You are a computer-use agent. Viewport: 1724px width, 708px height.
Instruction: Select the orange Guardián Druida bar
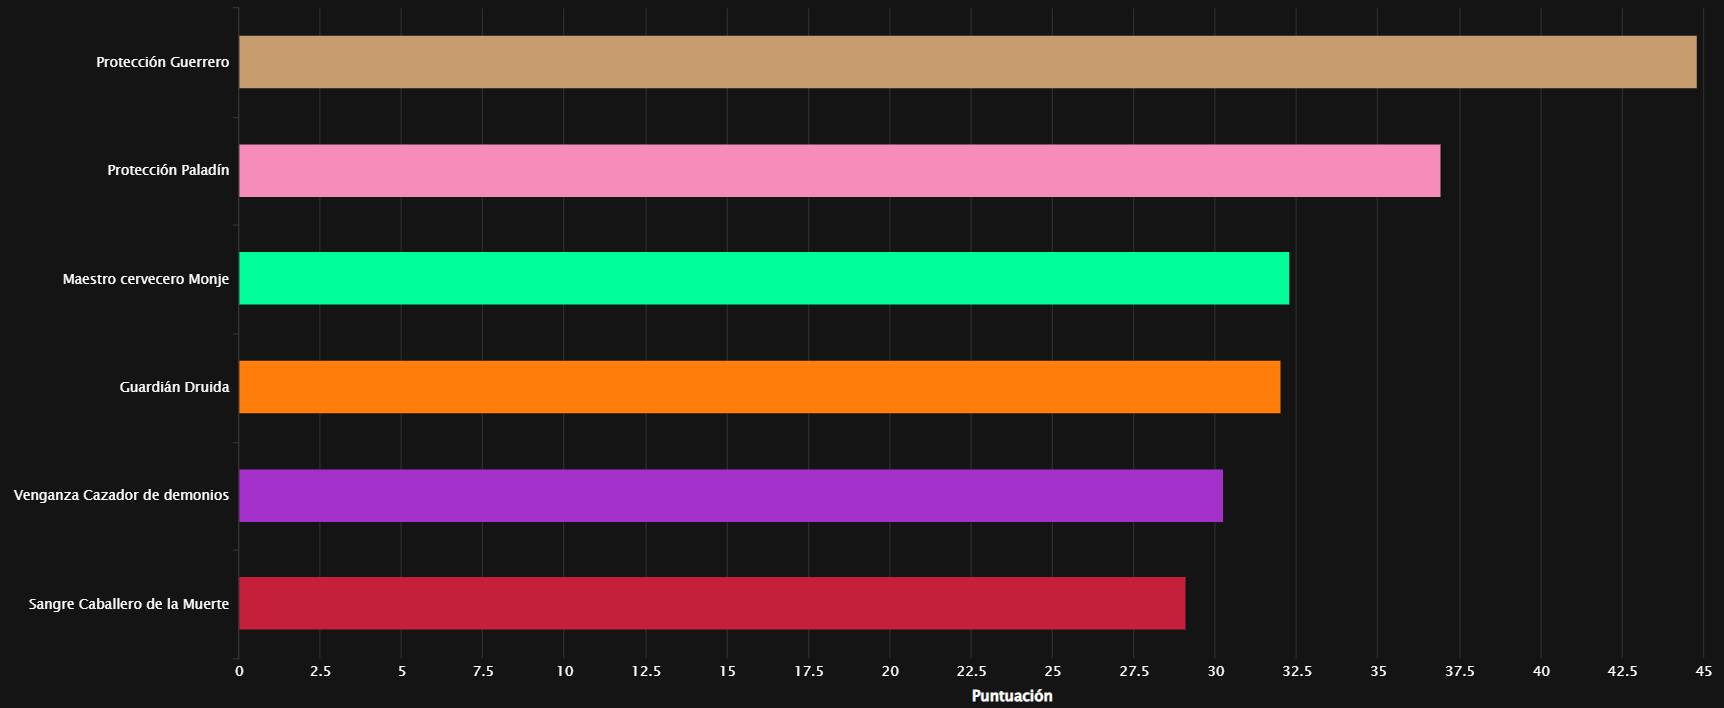coord(759,387)
